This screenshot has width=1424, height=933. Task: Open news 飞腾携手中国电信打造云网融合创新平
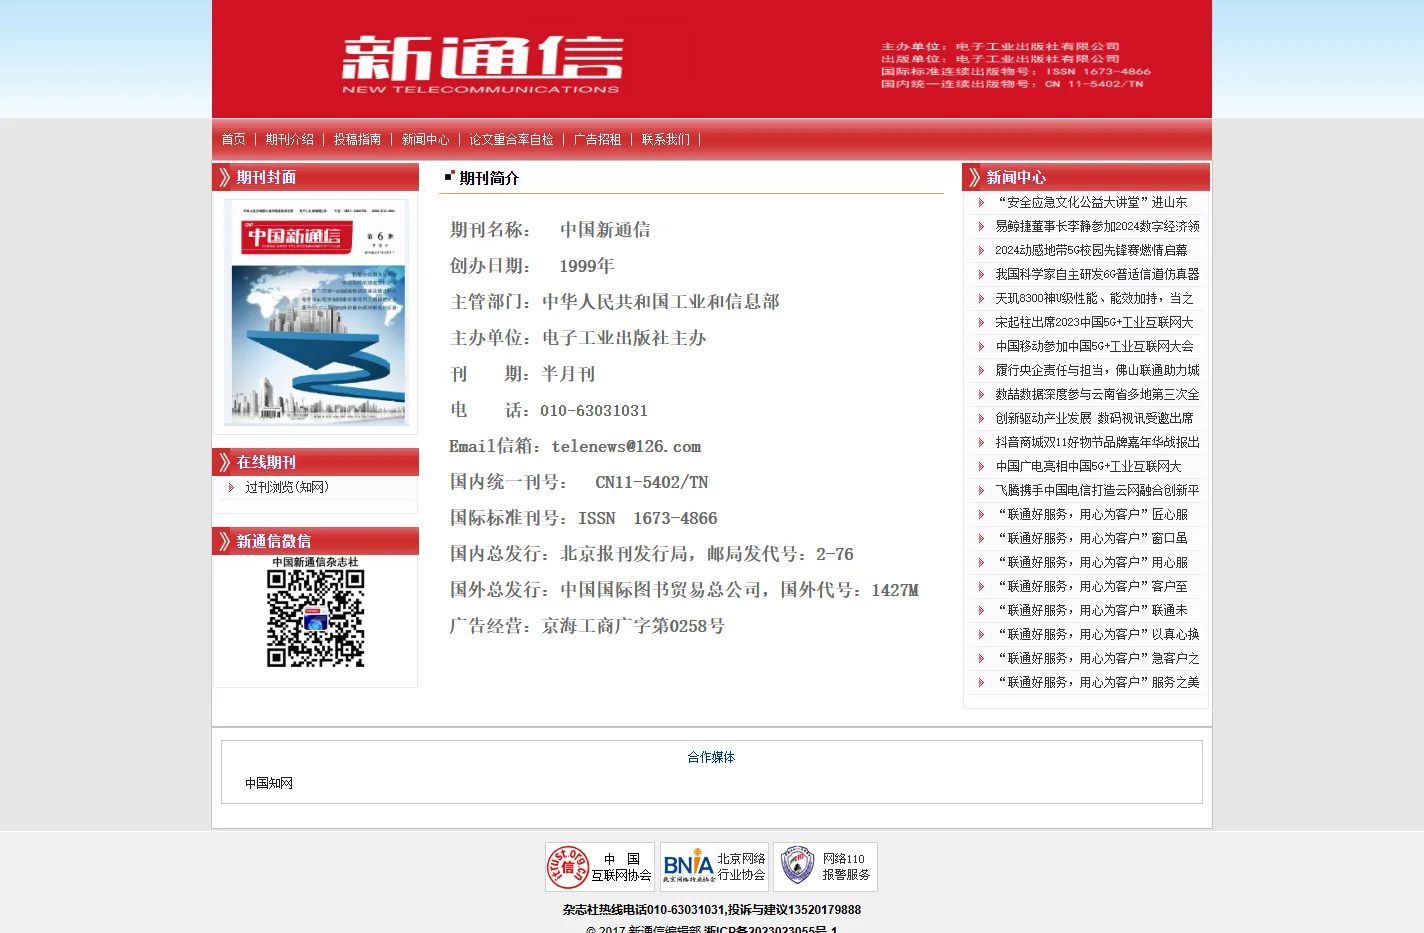[1097, 490]
